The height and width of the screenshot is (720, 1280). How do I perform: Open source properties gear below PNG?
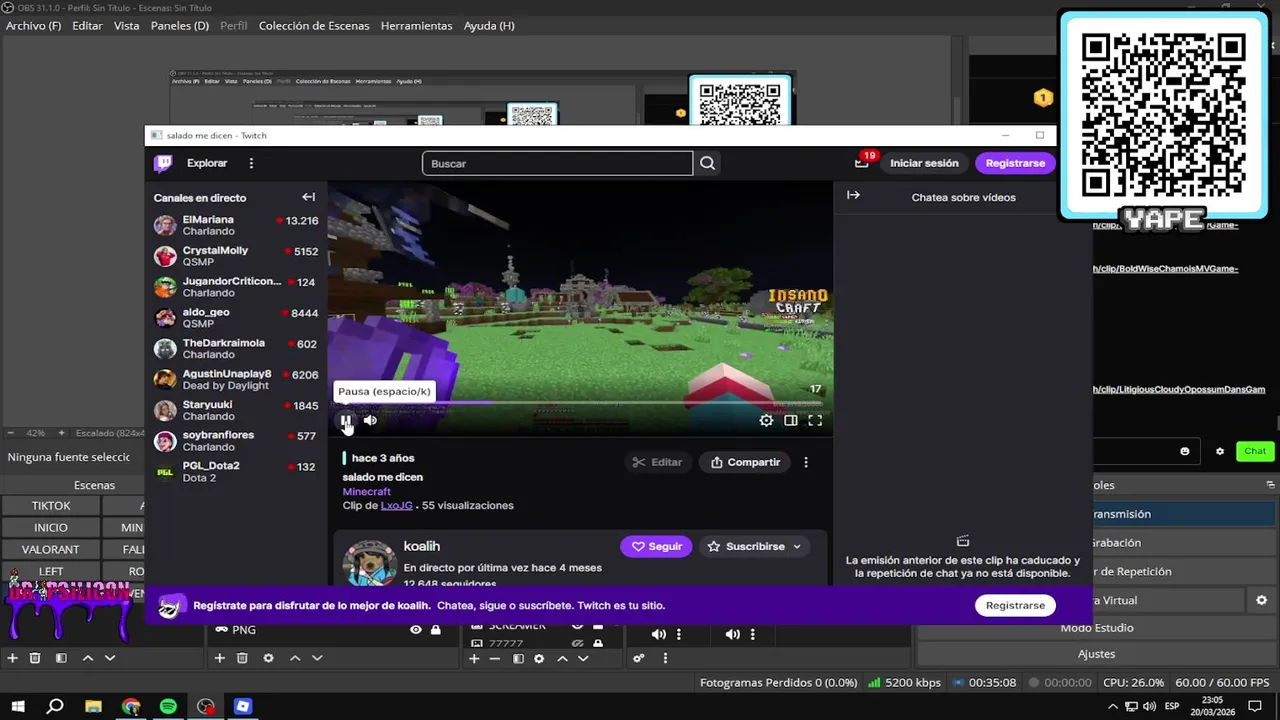click(x=268, y=658)
